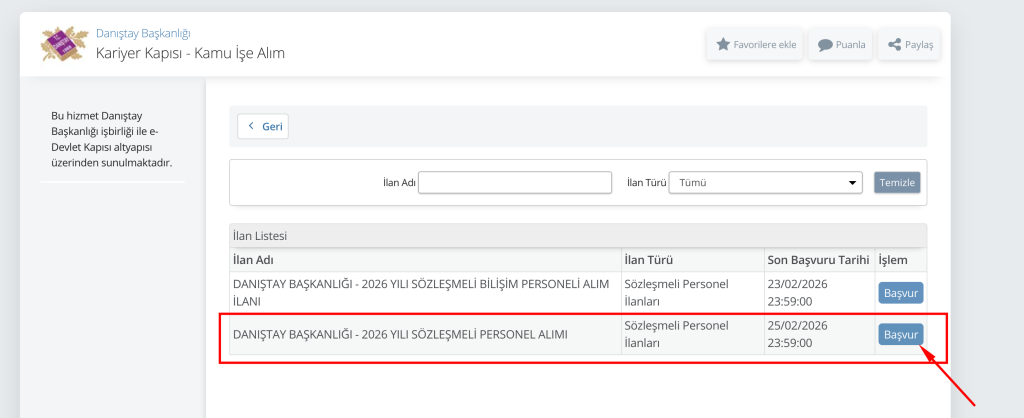Focus the İlan Adı search field
The width and height of the screenshot is (1024, 418).
[x=515, y=182]
